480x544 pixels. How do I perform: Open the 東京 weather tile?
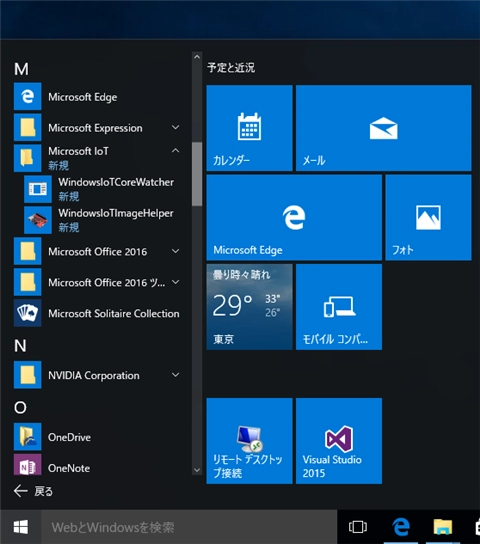tap(249, 307)
